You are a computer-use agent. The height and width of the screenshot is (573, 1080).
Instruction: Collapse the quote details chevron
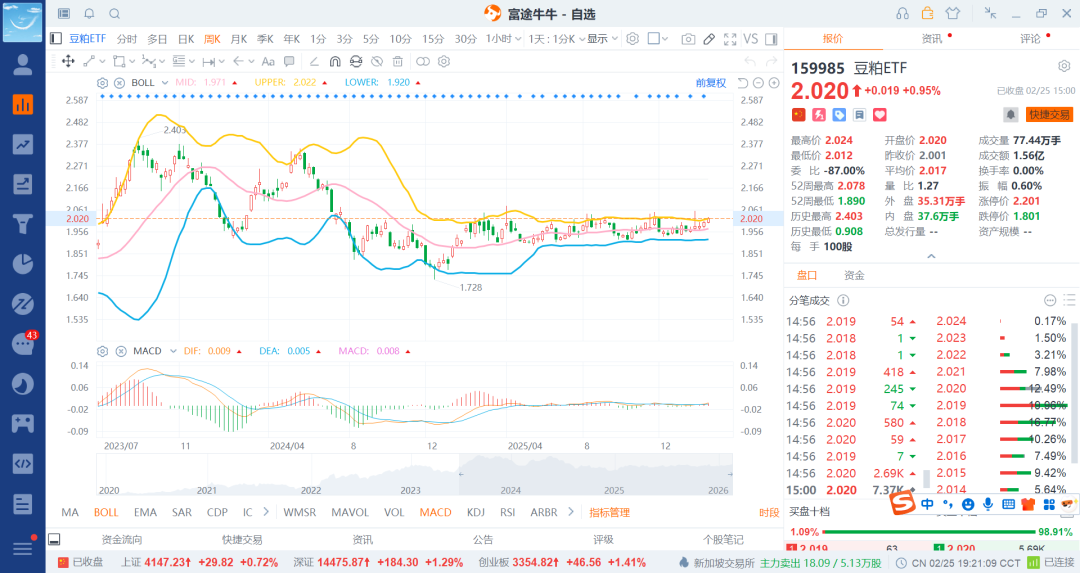(931, 256)
